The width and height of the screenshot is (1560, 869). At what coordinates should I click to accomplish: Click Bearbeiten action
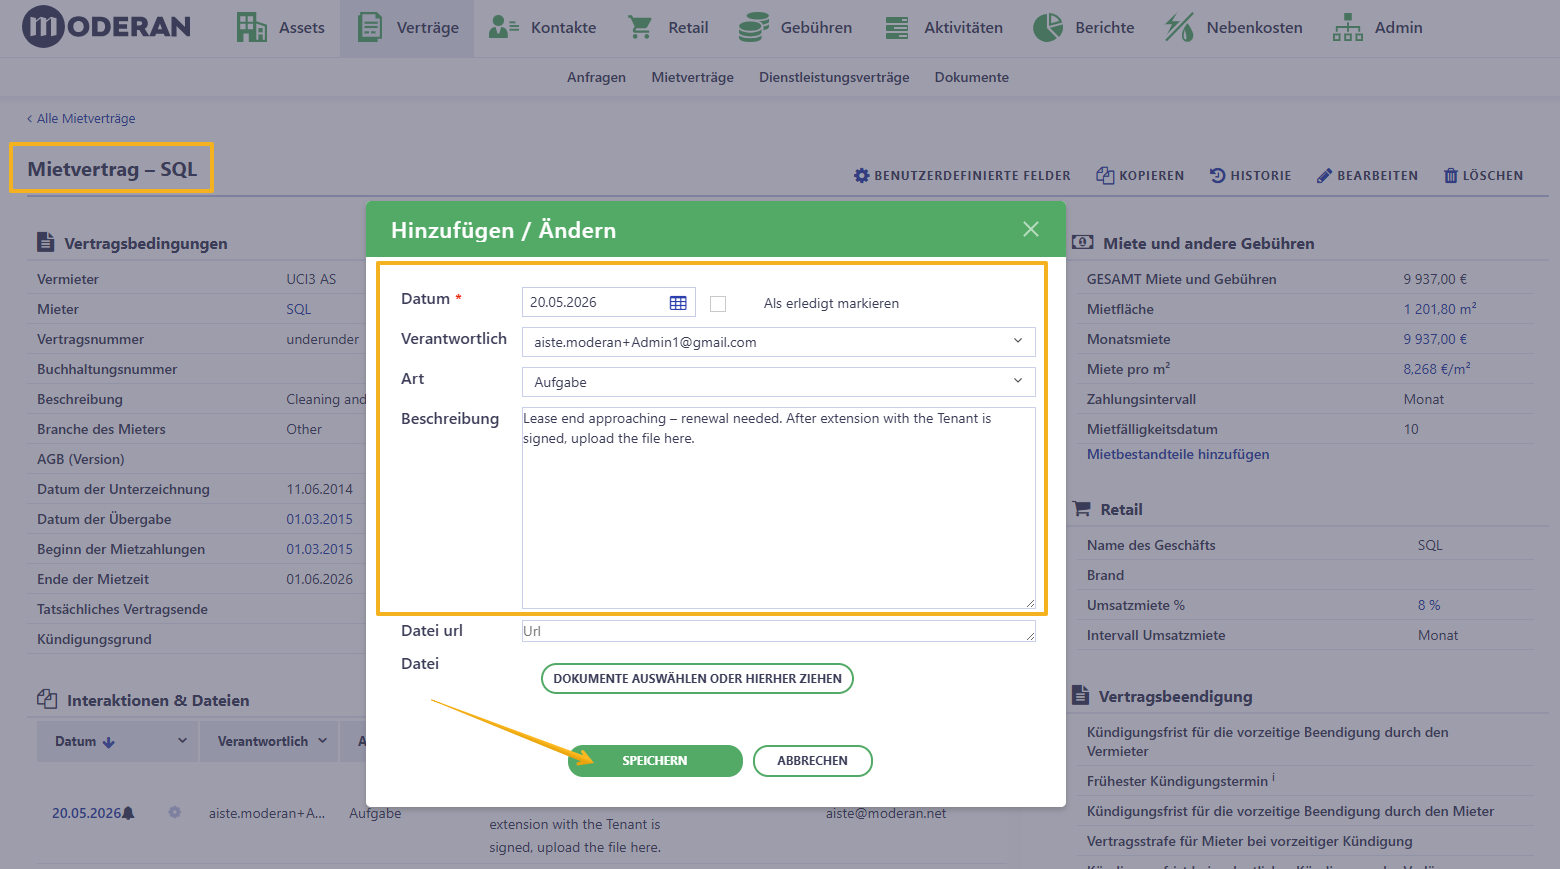coord(1367,175)
